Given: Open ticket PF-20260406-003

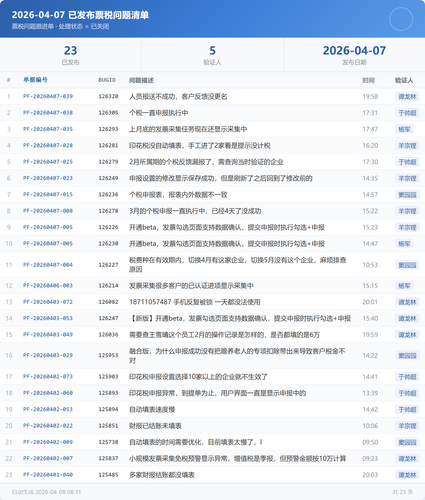Looking at the screenshot, I should pyautogui.click(x=48, y=286).
